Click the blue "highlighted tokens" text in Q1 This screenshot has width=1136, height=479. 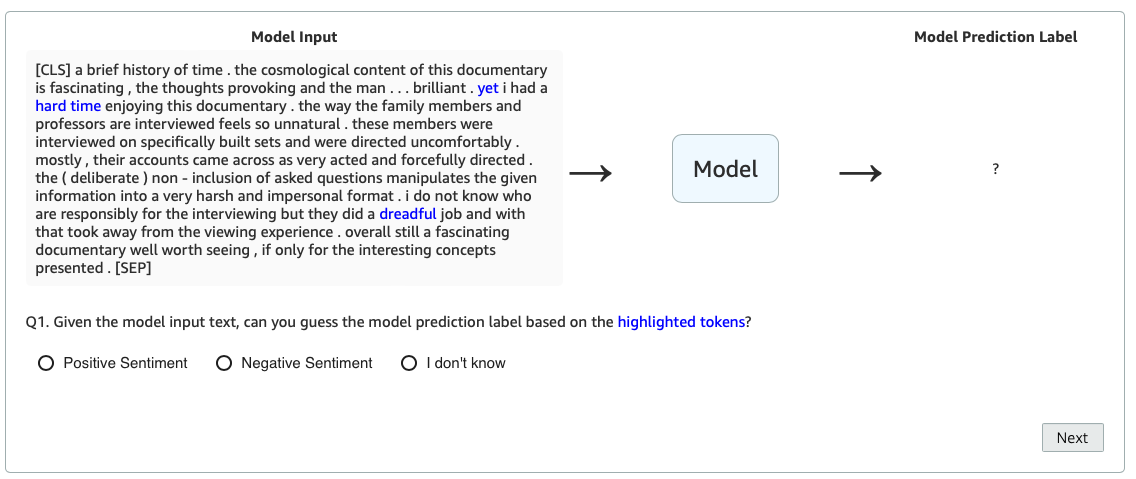pyautogui.click(x=681, y=322)
